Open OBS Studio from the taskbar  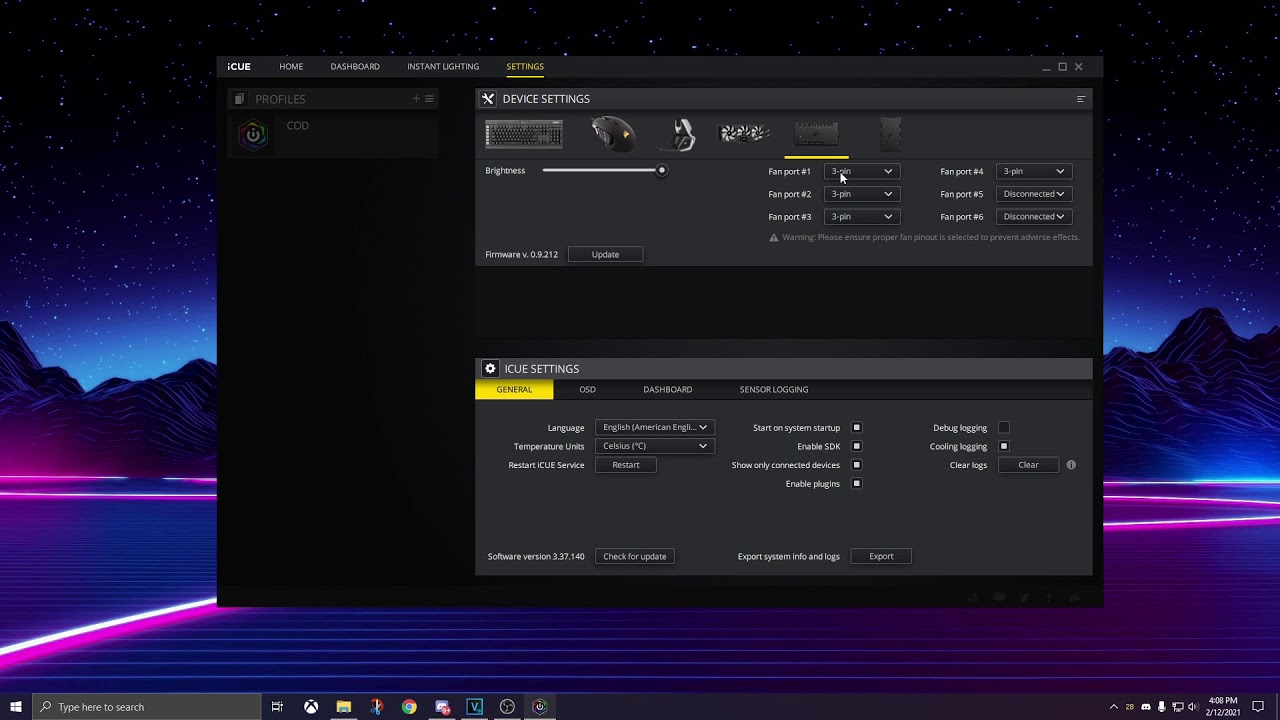pyautogui.click(x=507, y=707)
